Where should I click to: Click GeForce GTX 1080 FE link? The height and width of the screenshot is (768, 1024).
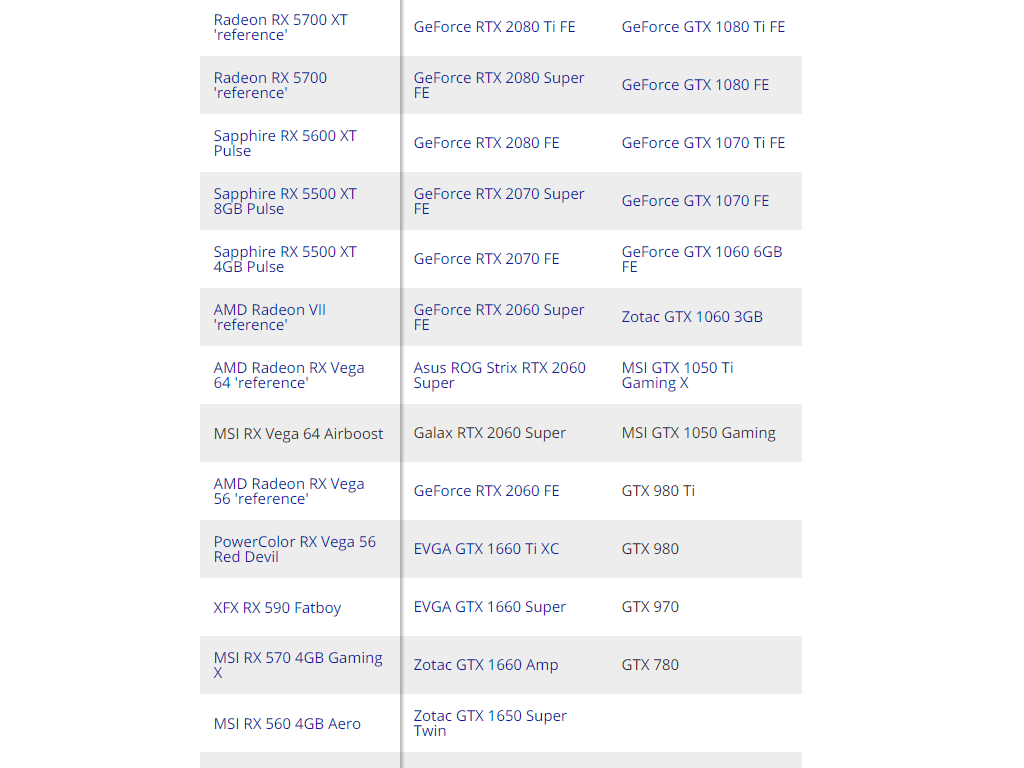point(696,86)
